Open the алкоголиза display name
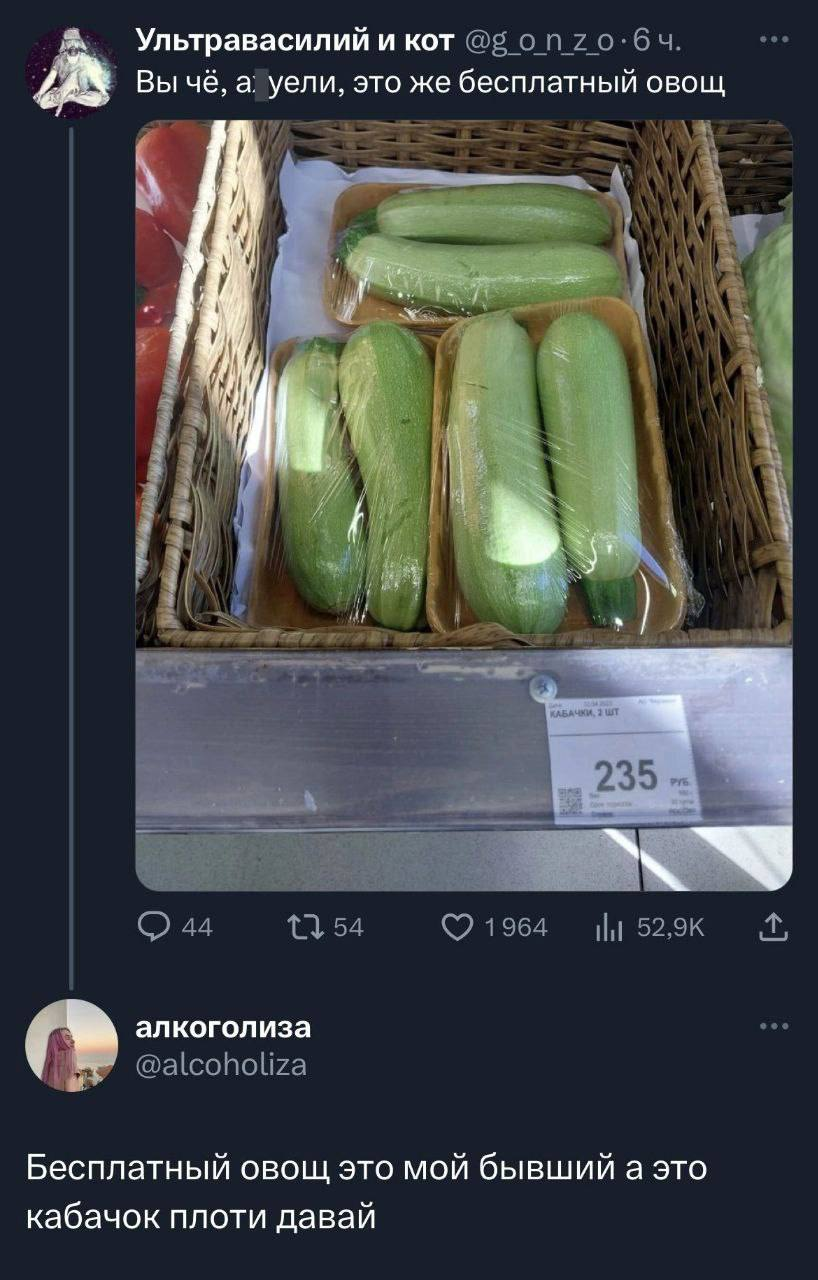 click(223, 1027)
